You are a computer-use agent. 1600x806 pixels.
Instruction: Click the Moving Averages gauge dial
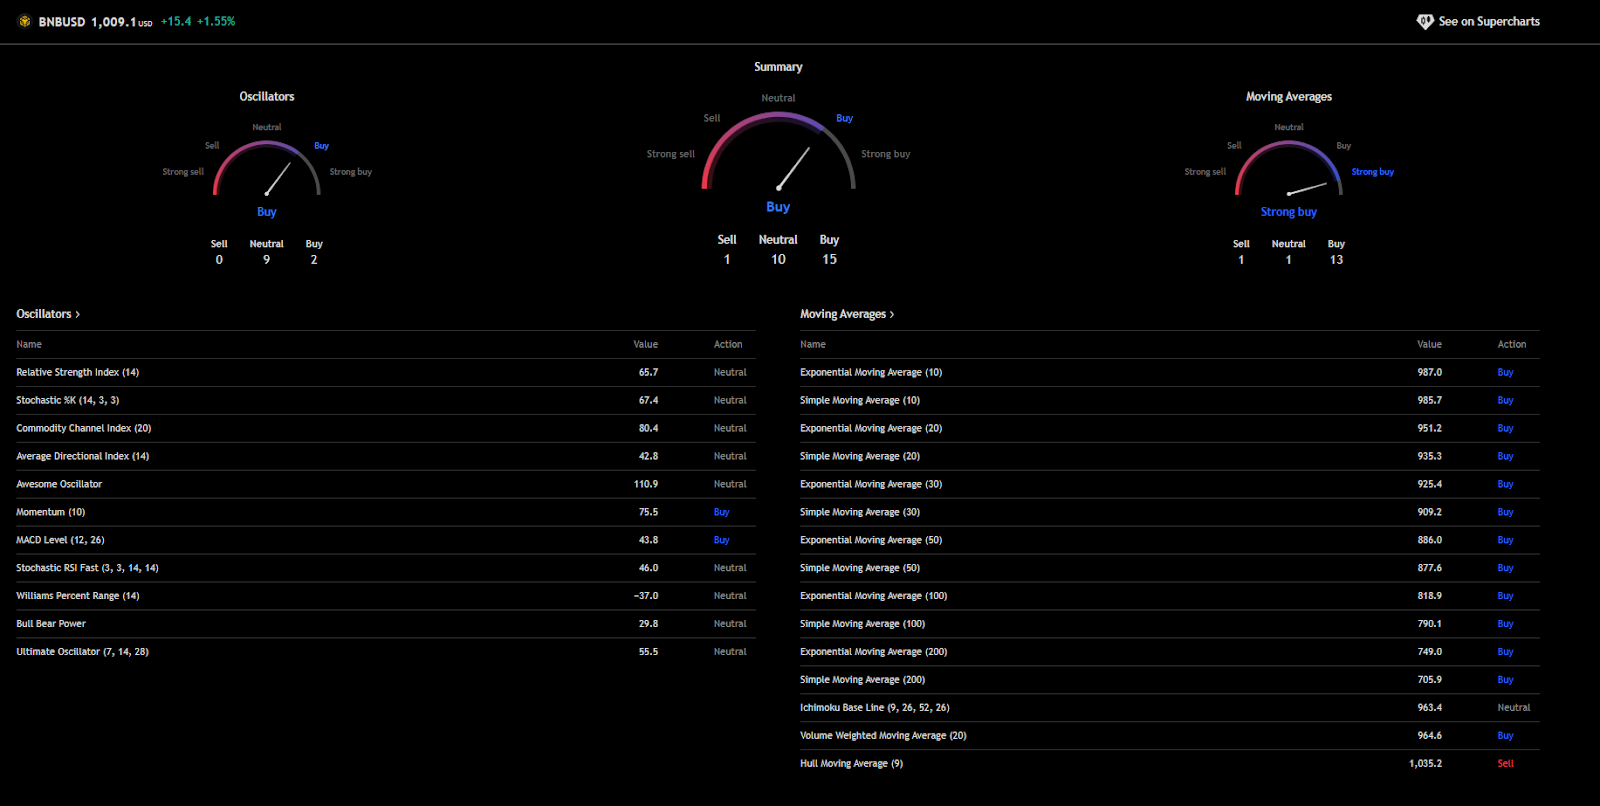pos(1288,168)
